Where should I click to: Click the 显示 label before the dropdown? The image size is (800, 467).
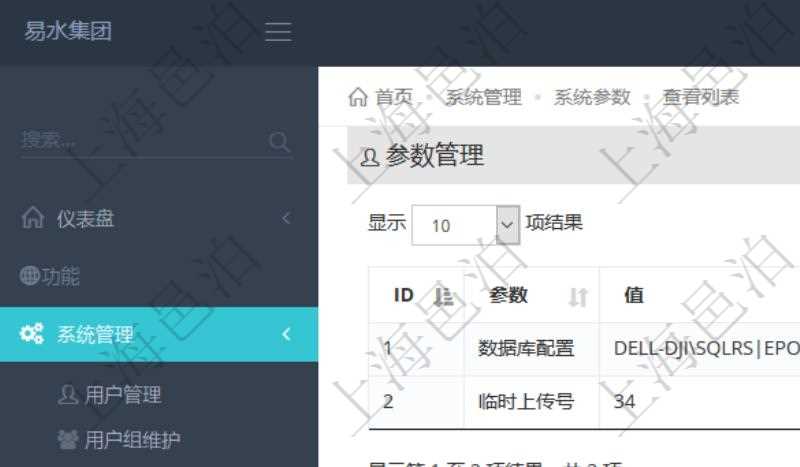tap(387, 223)
